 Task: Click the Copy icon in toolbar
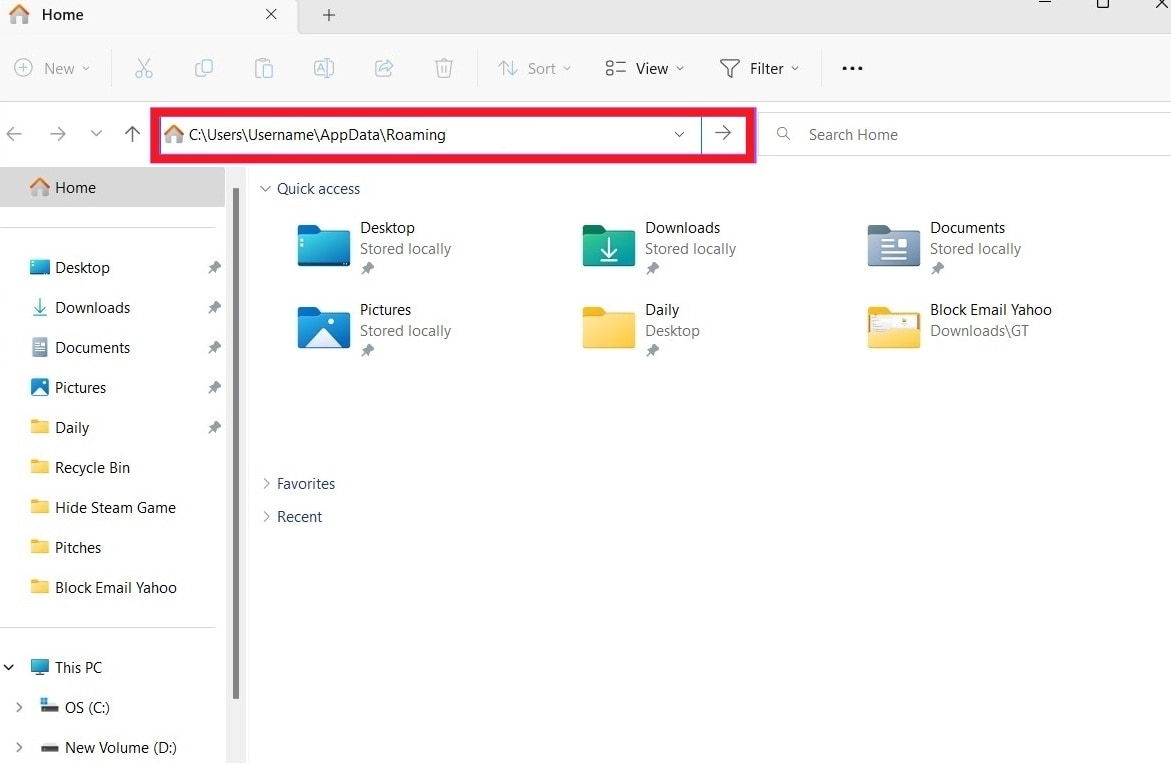pyautogui.click(x=203, y=69)
